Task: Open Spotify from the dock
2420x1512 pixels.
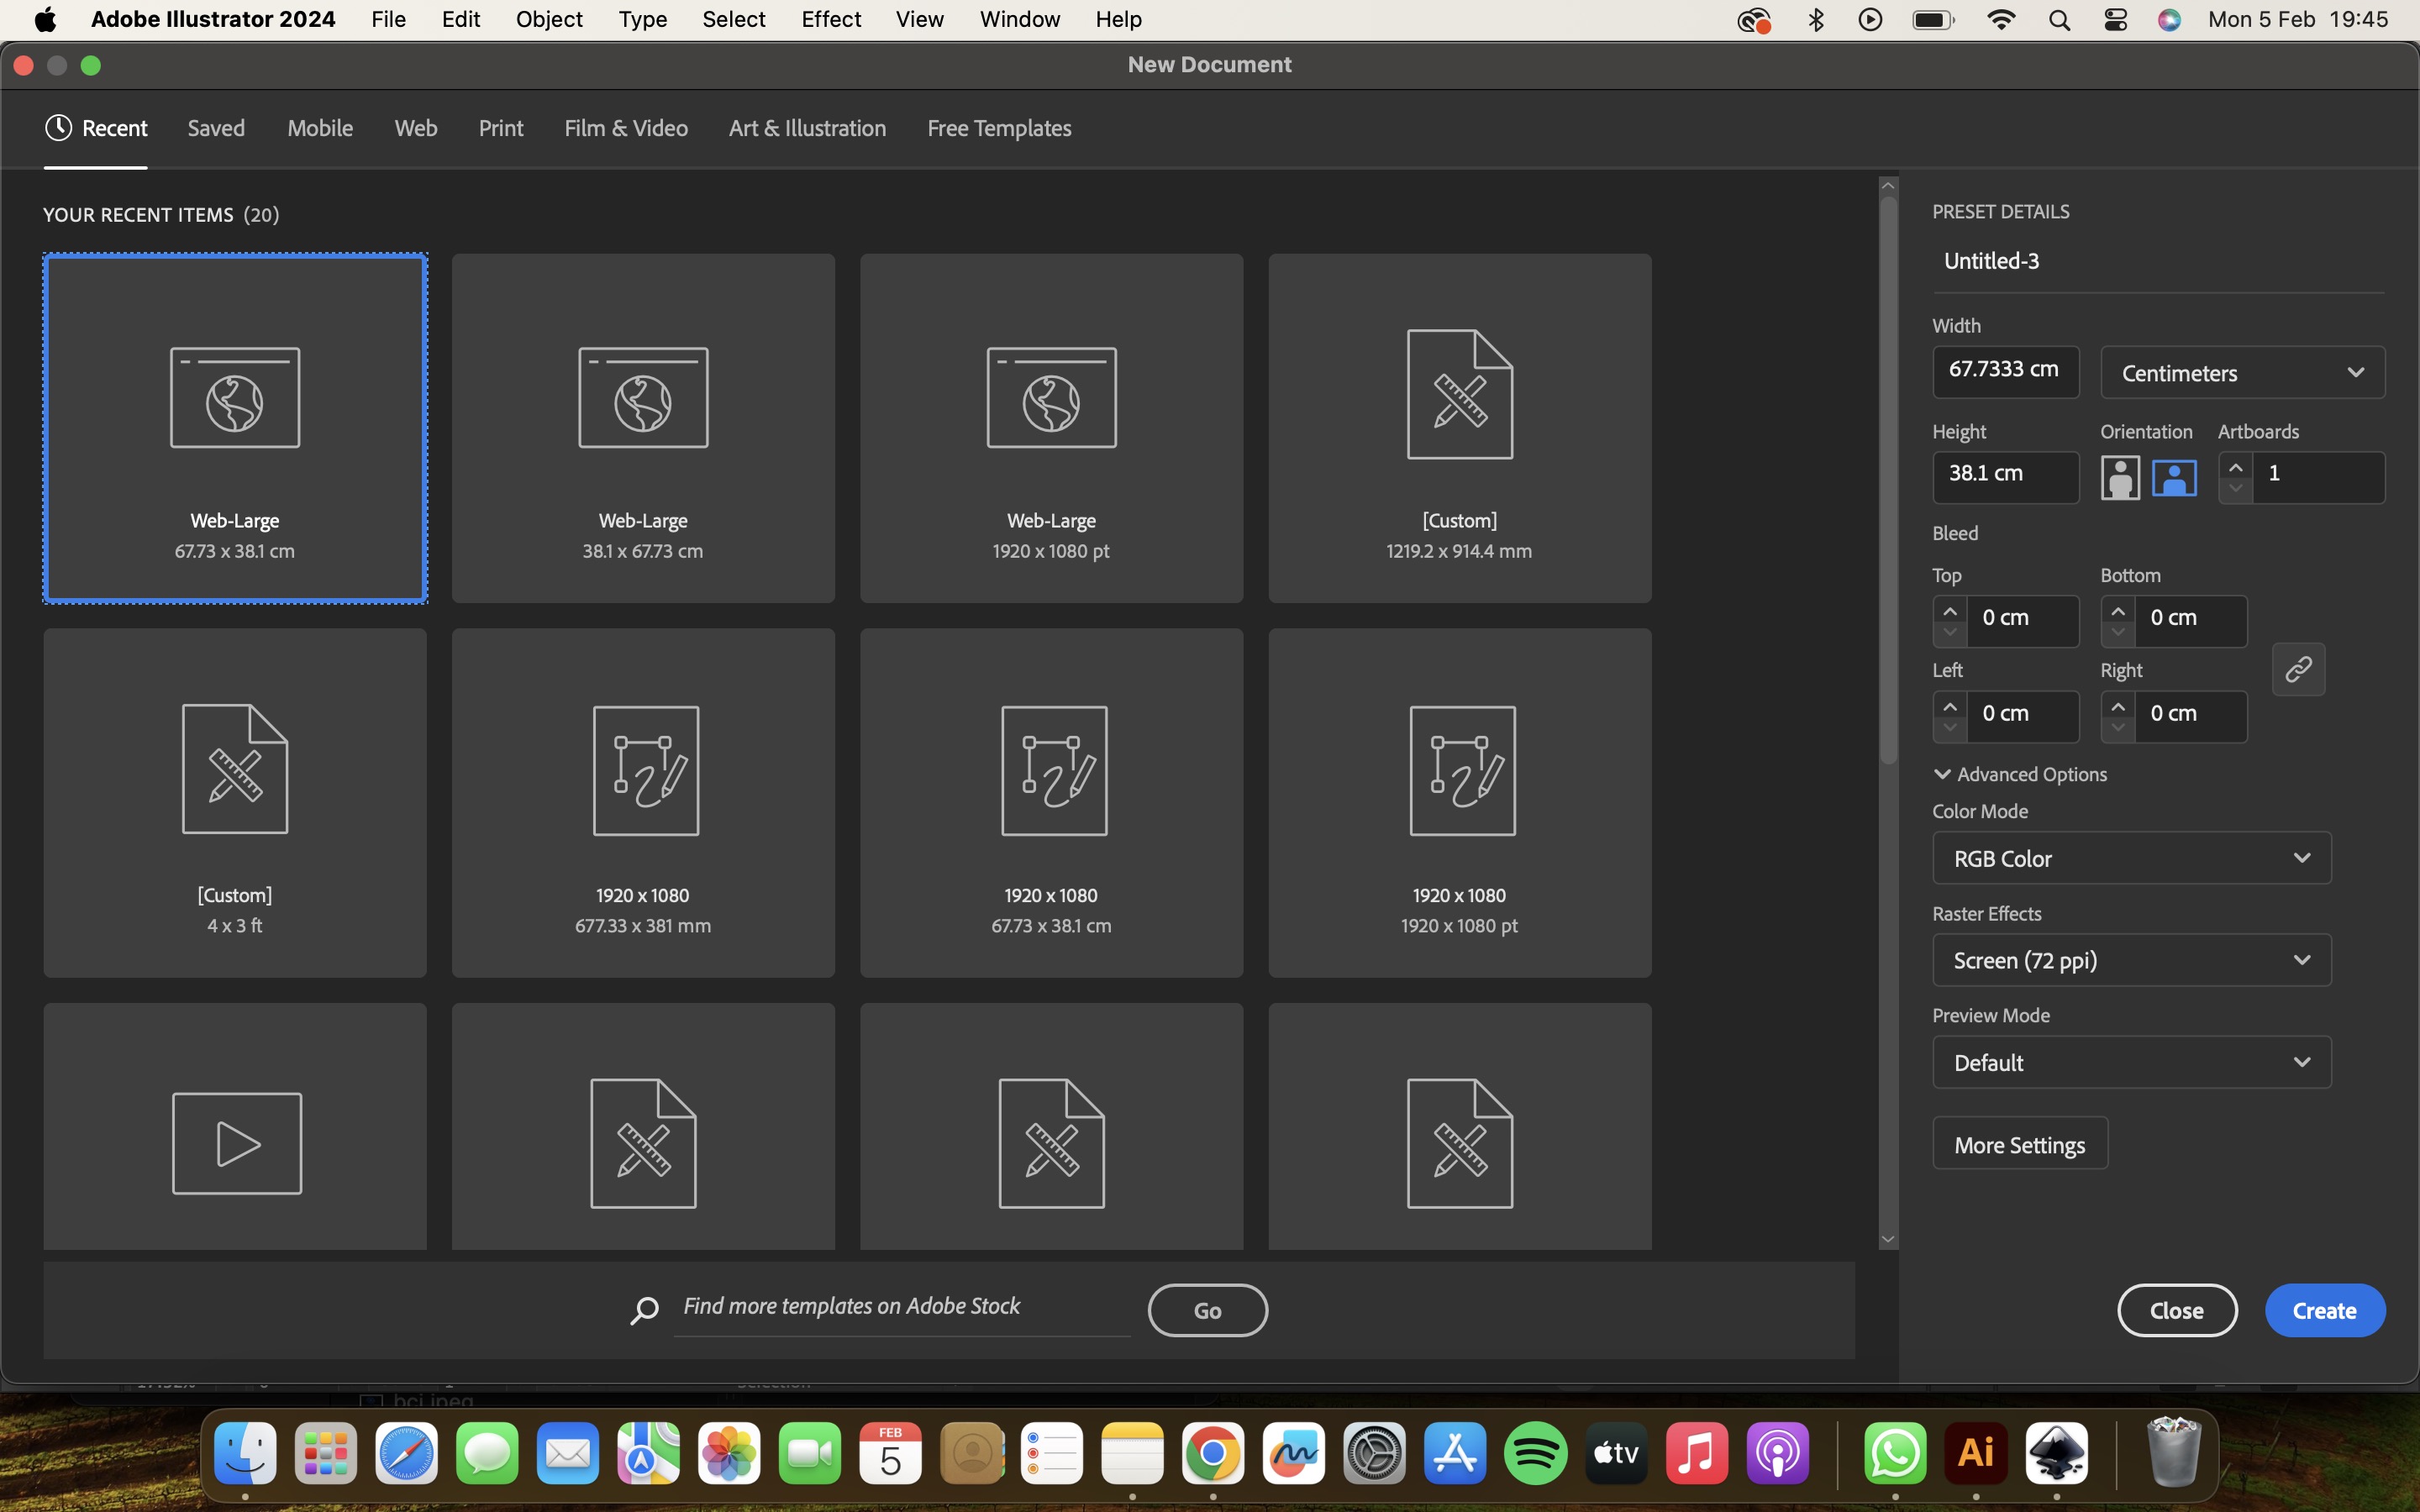Action: 1536,1452
